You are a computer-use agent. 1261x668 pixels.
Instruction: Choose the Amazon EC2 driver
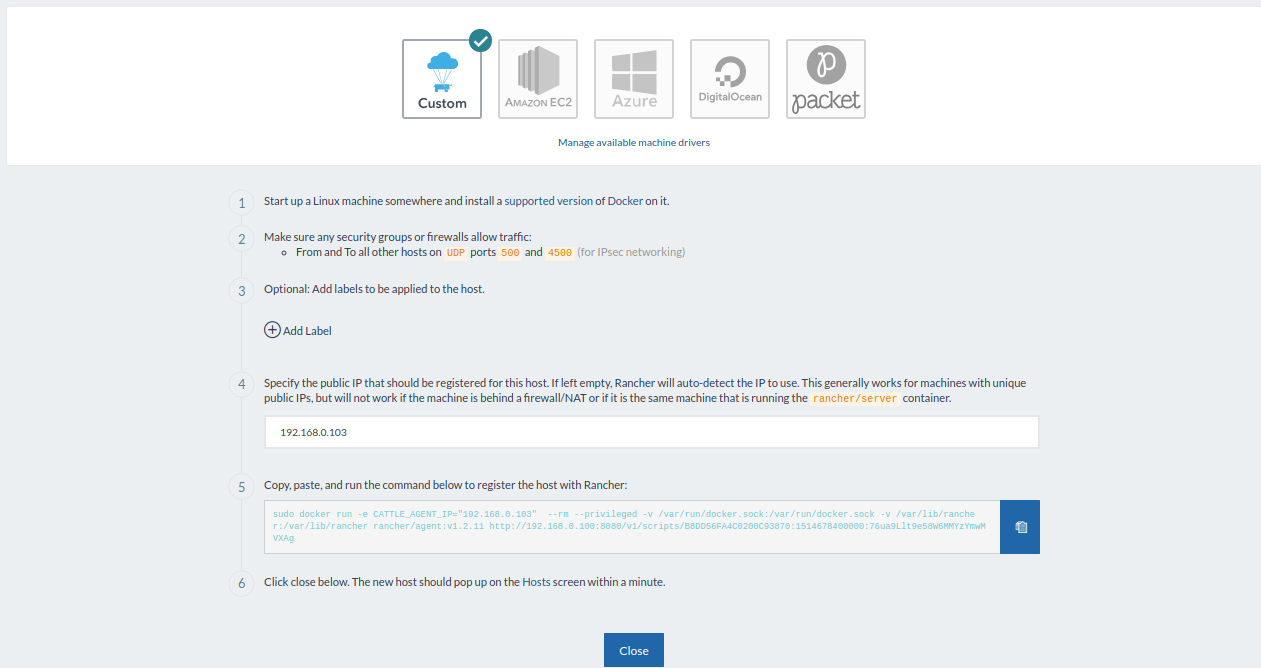coord(538,79)
